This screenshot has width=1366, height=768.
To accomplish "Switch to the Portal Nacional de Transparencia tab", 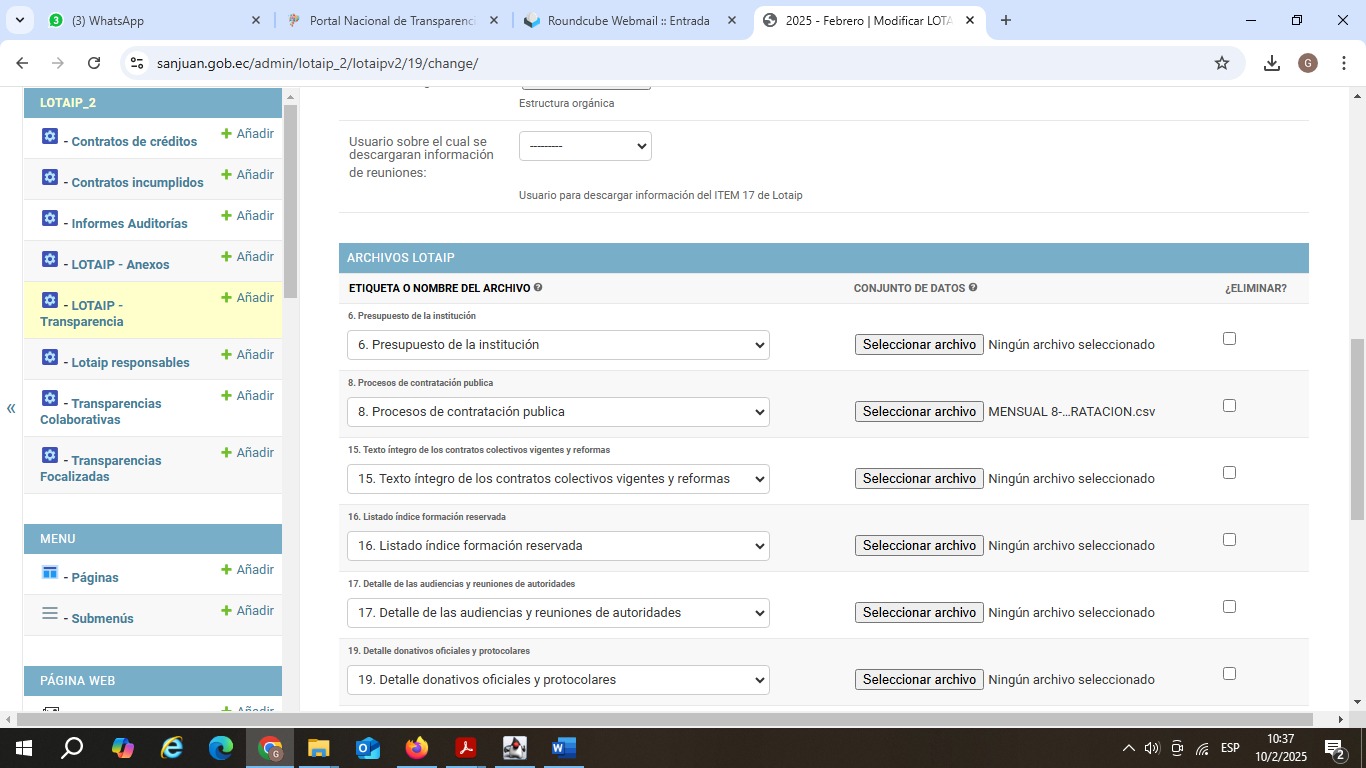I will [x=392, y=20].
